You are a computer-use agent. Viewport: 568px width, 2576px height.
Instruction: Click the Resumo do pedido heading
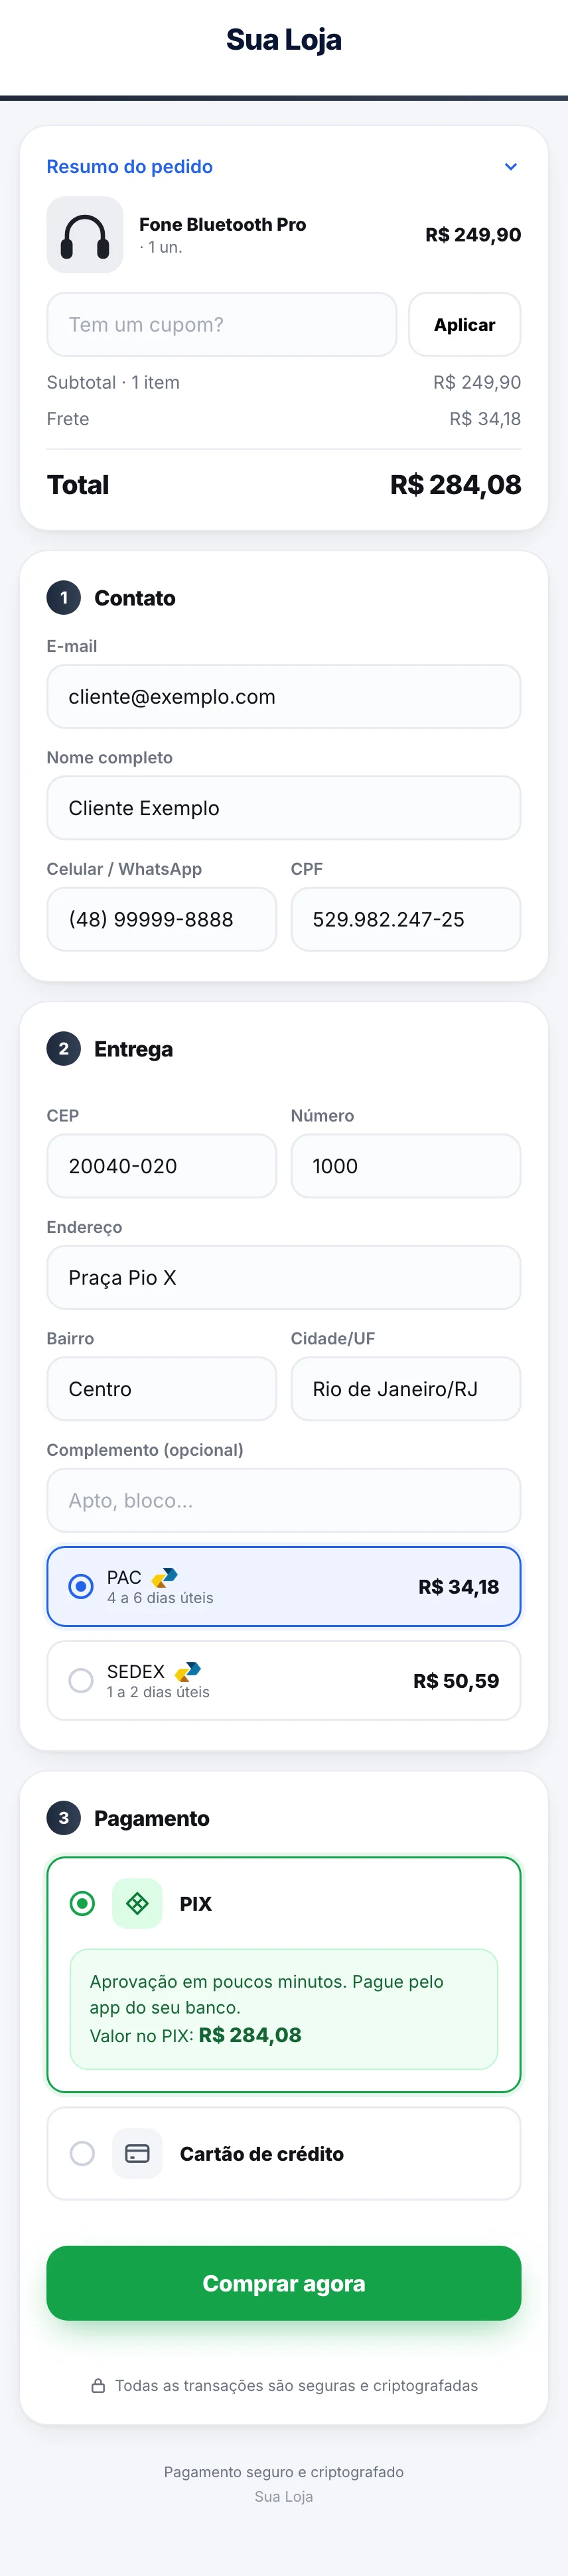130,167
